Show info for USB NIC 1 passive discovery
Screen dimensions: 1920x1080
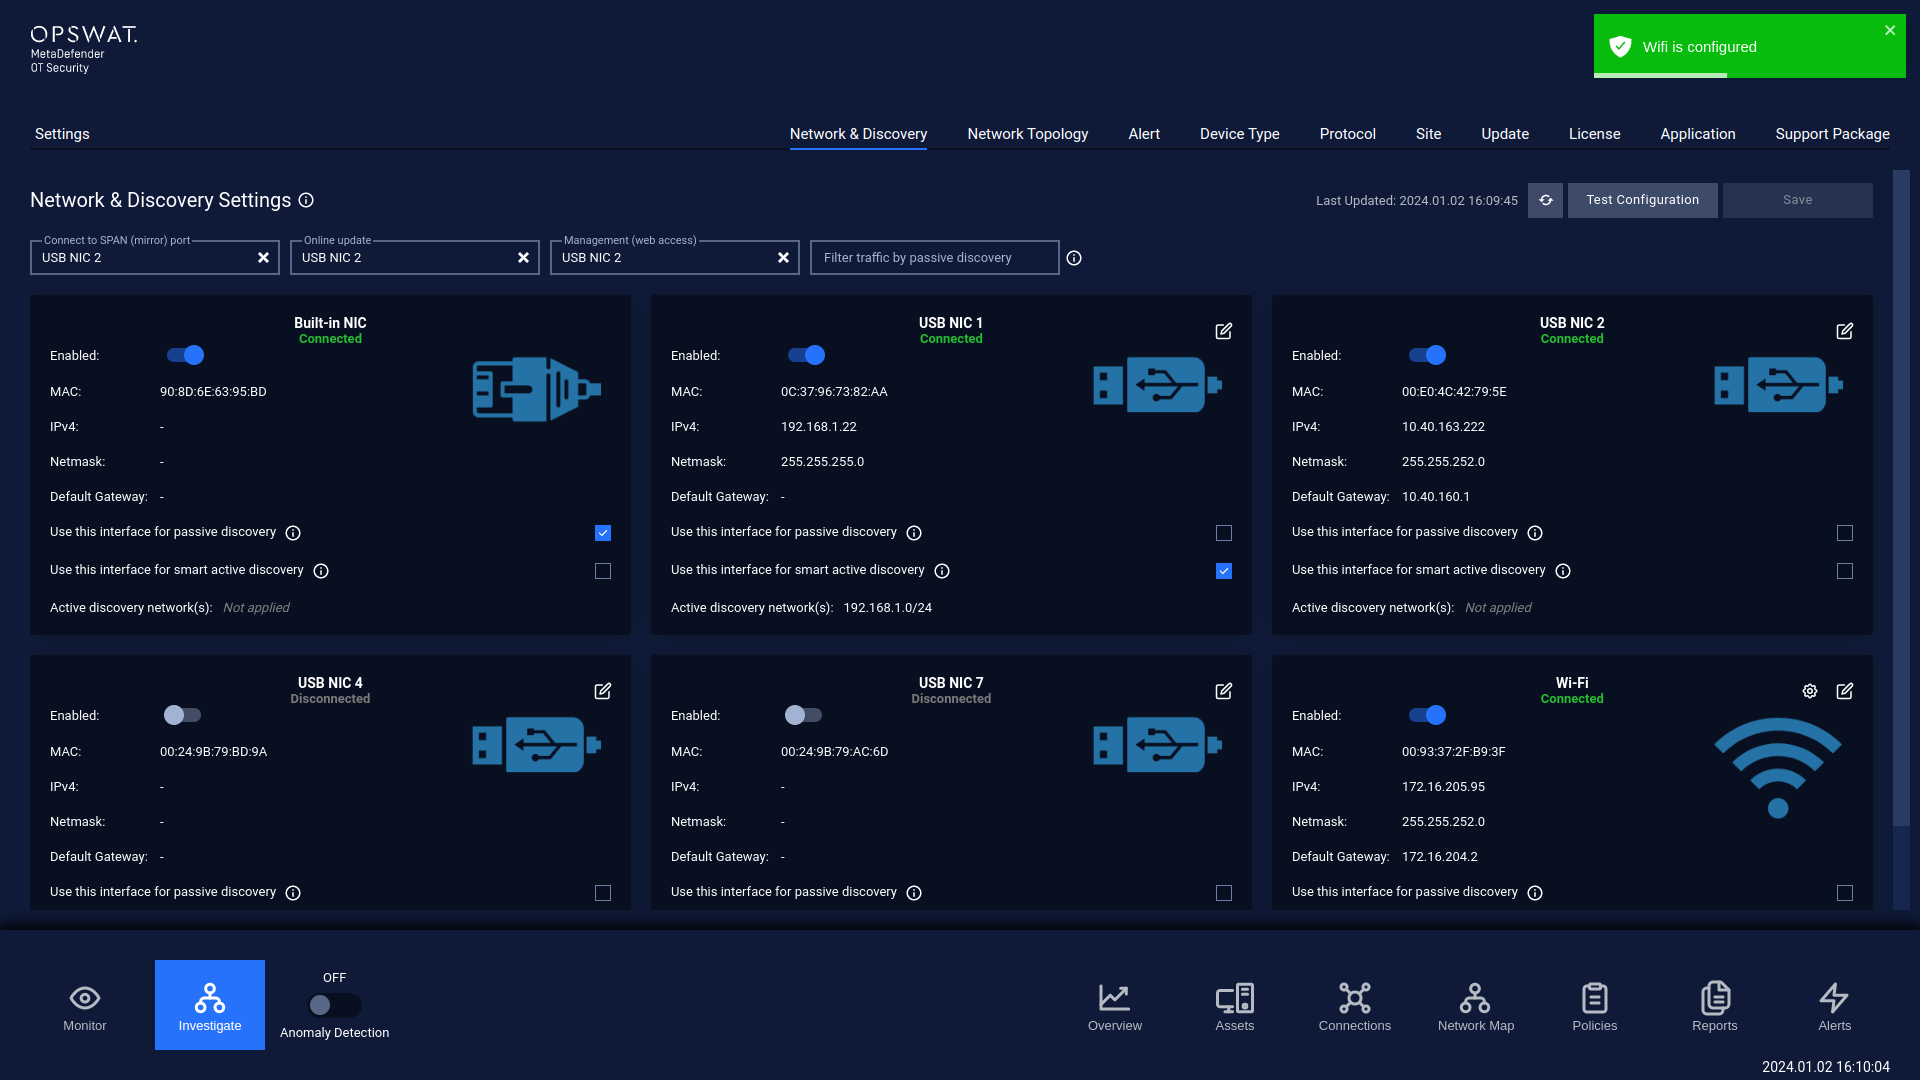914,533
